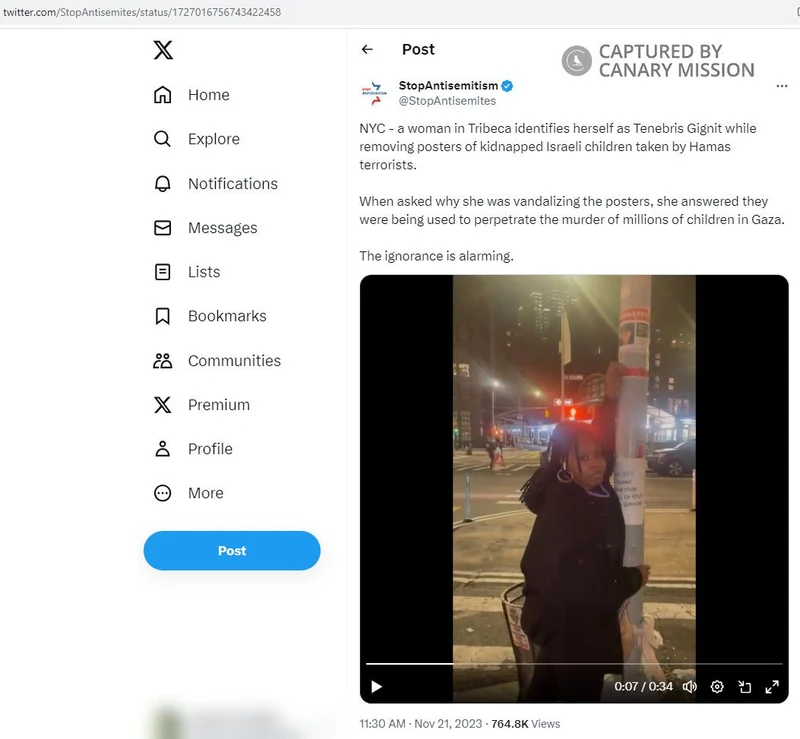Click the "The ignorance is alarming." text
The image size is (800, 739).
pyautogui.click(x=436, y=256)
